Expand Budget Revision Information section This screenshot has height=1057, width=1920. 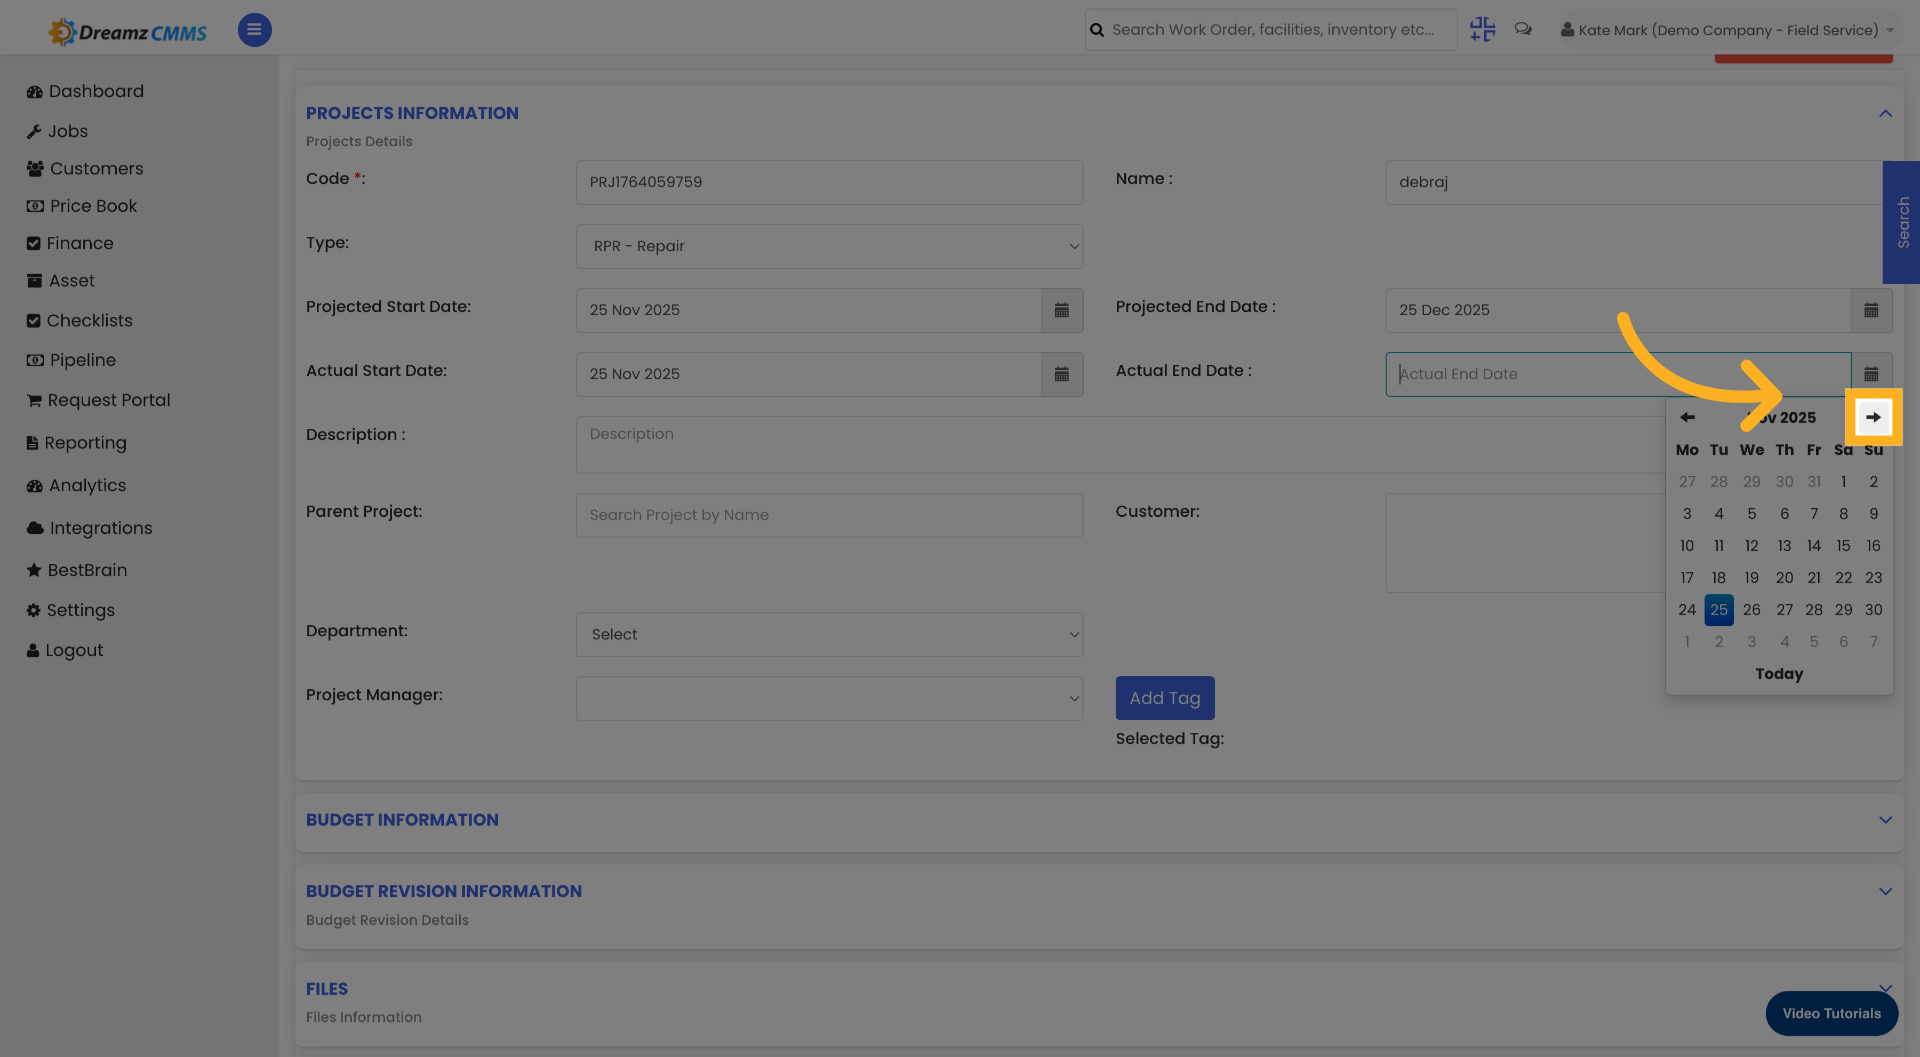tap(1885, 891)
